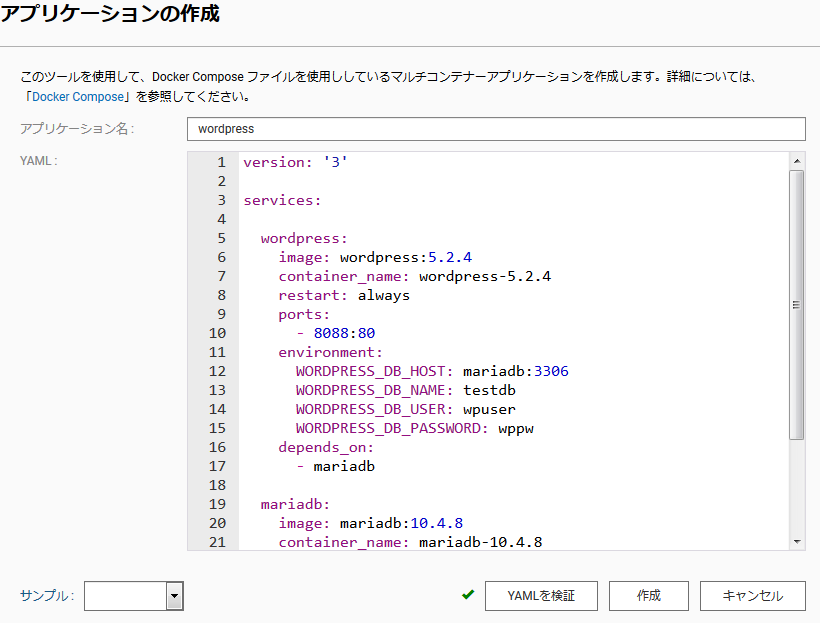820x623 pixels.
Task: Click the WORDPRESS_DB_HOST line
Action: pyautogui.click(x=432, y=371)
